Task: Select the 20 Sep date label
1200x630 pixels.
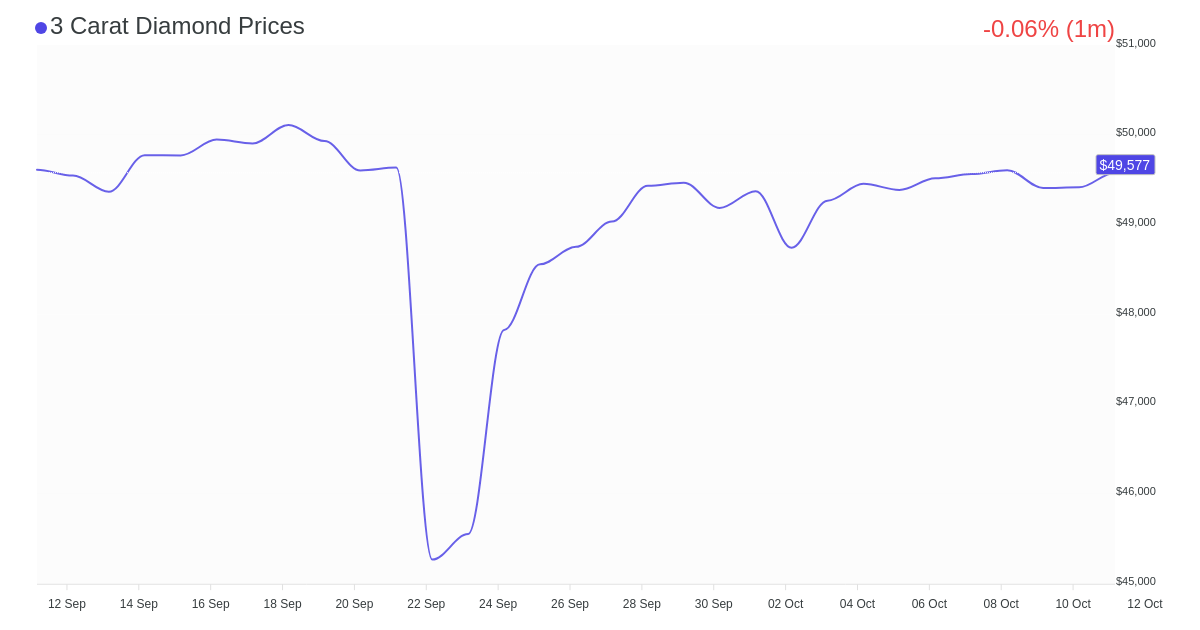Action: (x=354, y=604)
